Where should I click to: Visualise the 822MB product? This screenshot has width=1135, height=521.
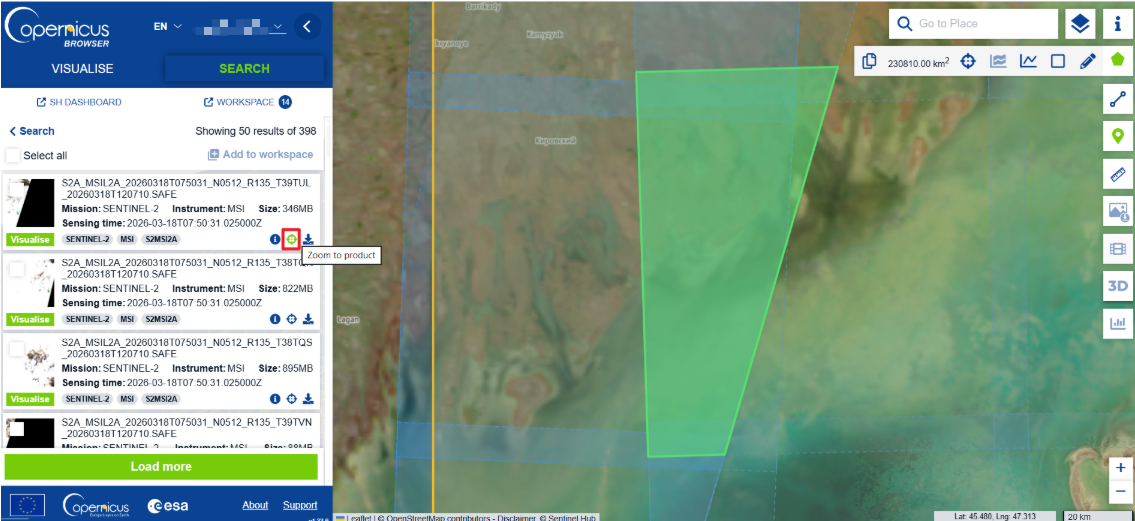(x=30, y=319)
